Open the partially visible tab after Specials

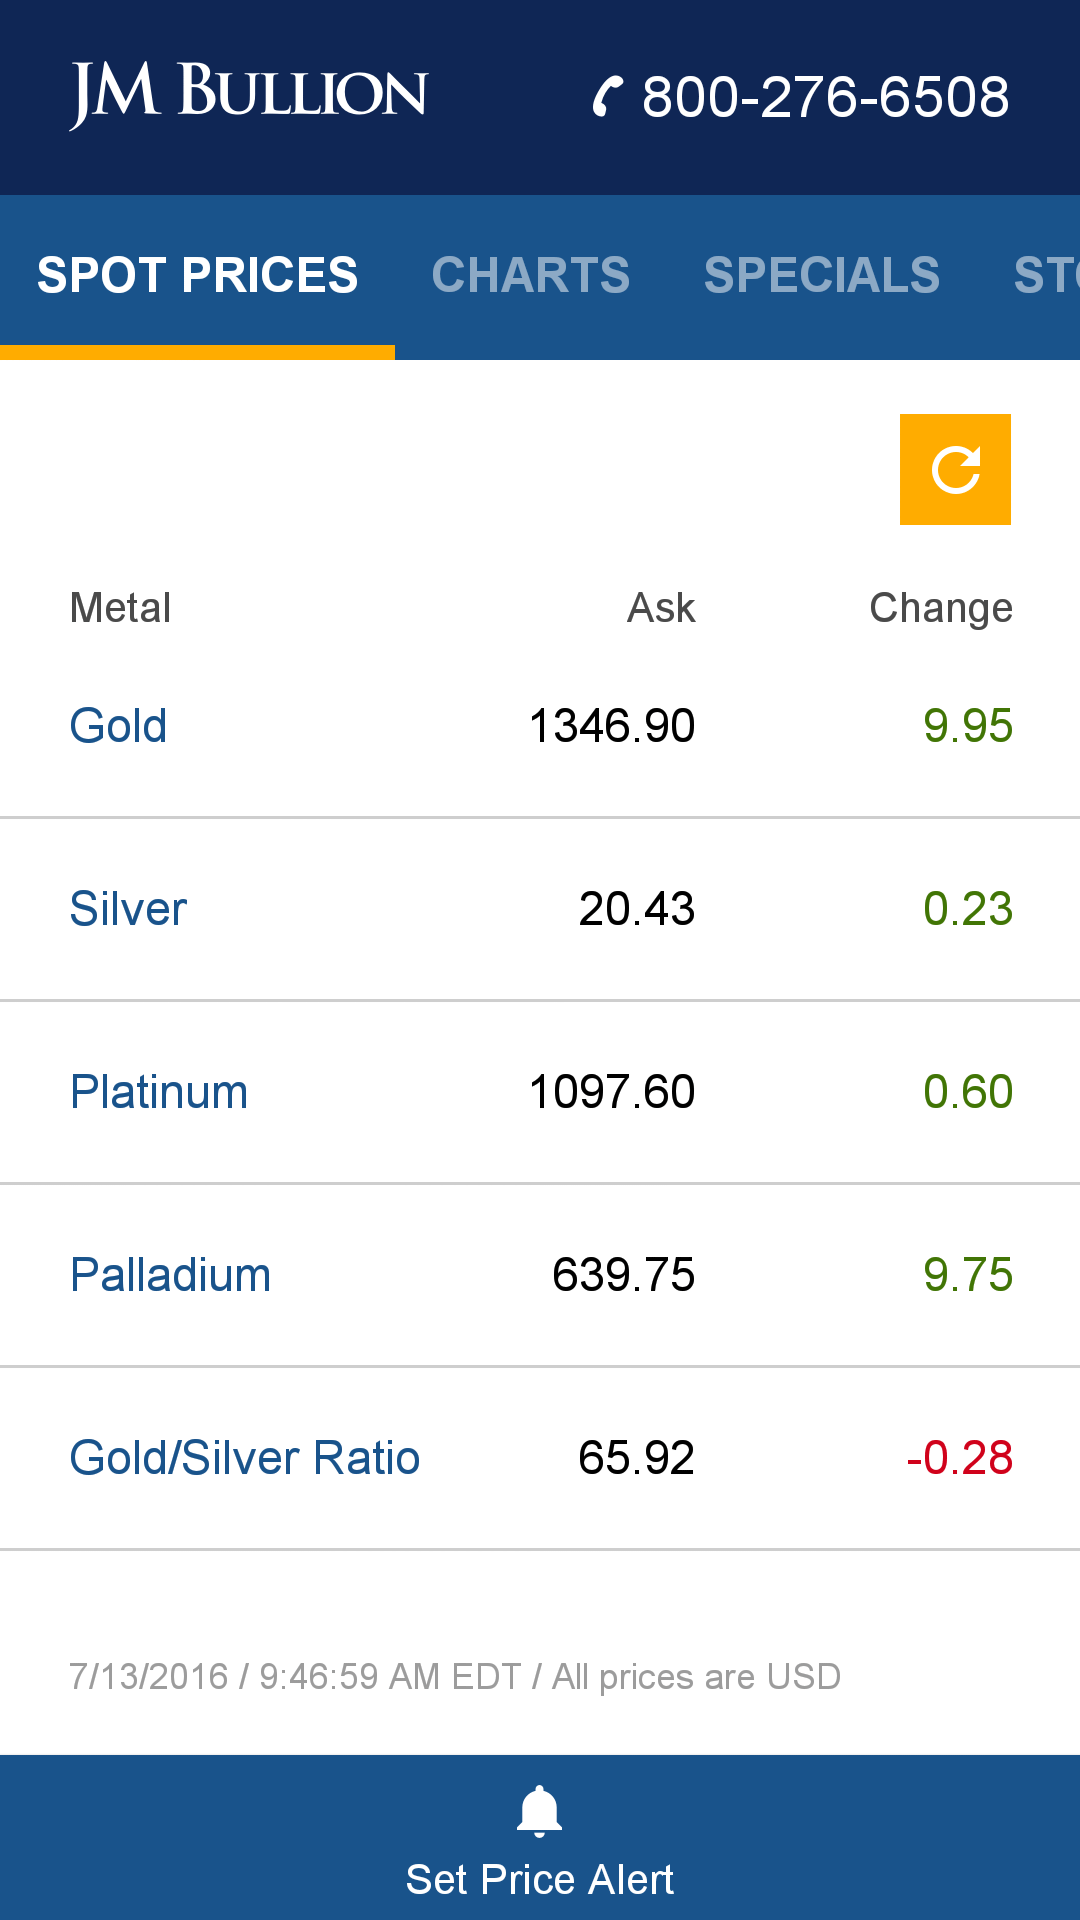tap(1045, 275)
